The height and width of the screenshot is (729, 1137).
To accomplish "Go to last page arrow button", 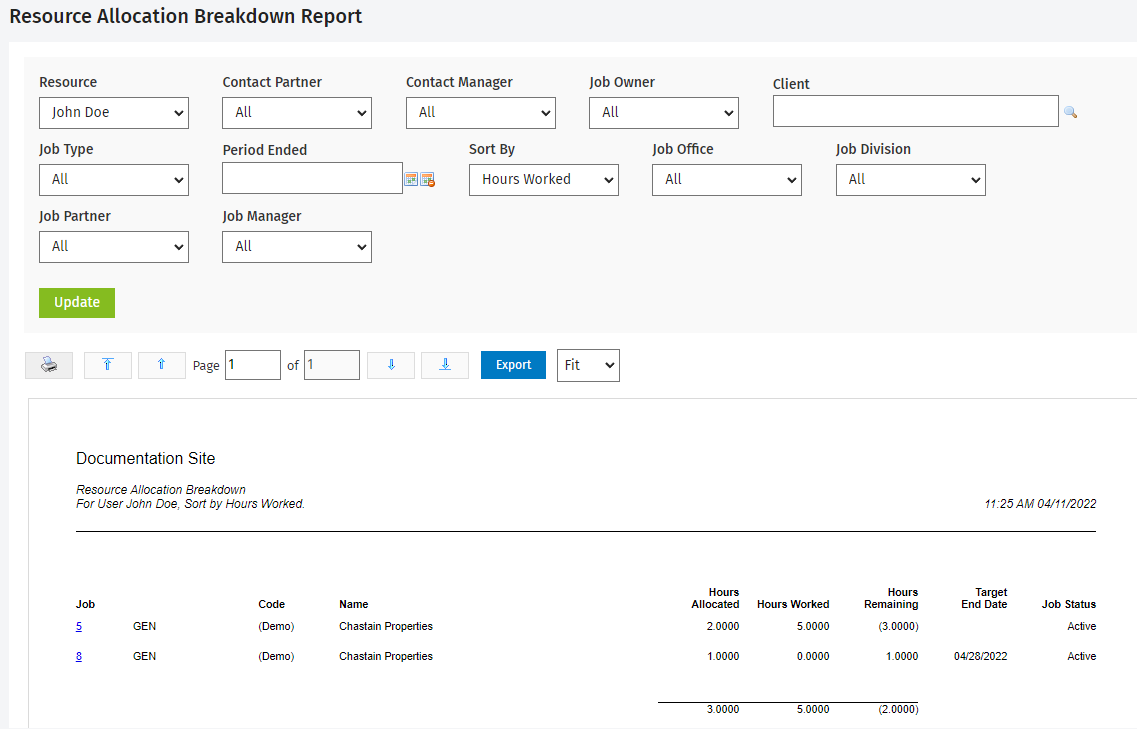I will click(x=445, y=365).
